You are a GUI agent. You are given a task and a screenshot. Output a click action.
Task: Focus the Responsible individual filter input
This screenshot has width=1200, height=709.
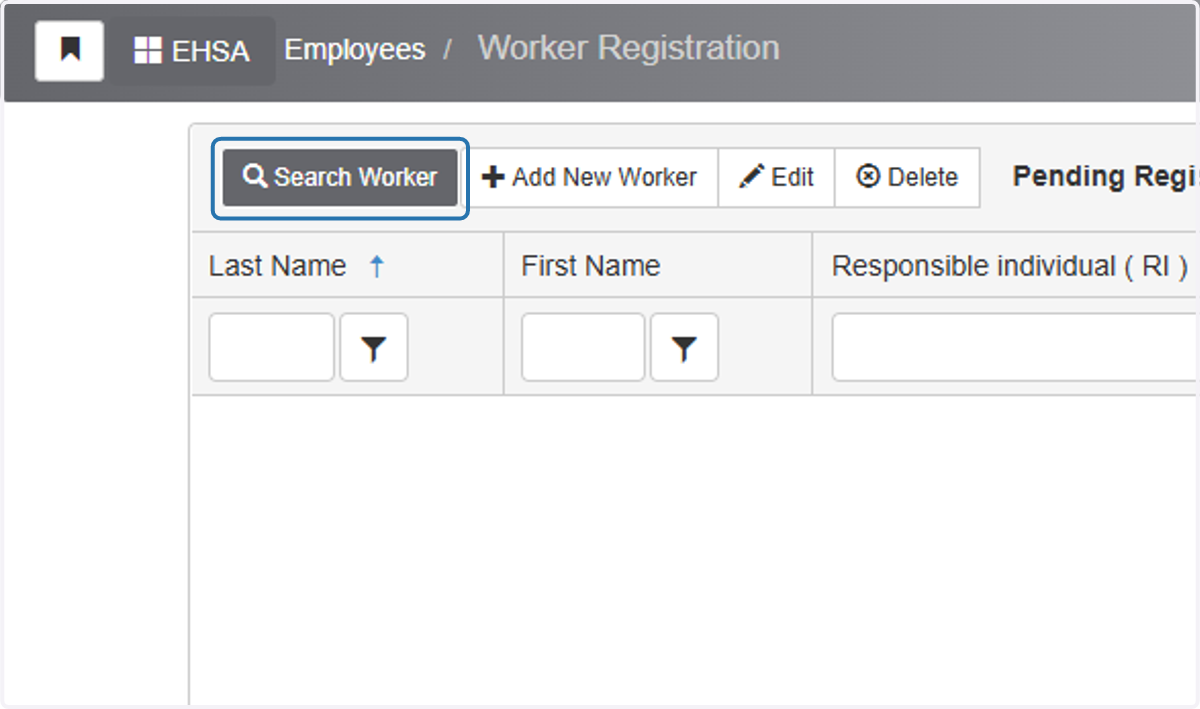tap(1015, 347)
